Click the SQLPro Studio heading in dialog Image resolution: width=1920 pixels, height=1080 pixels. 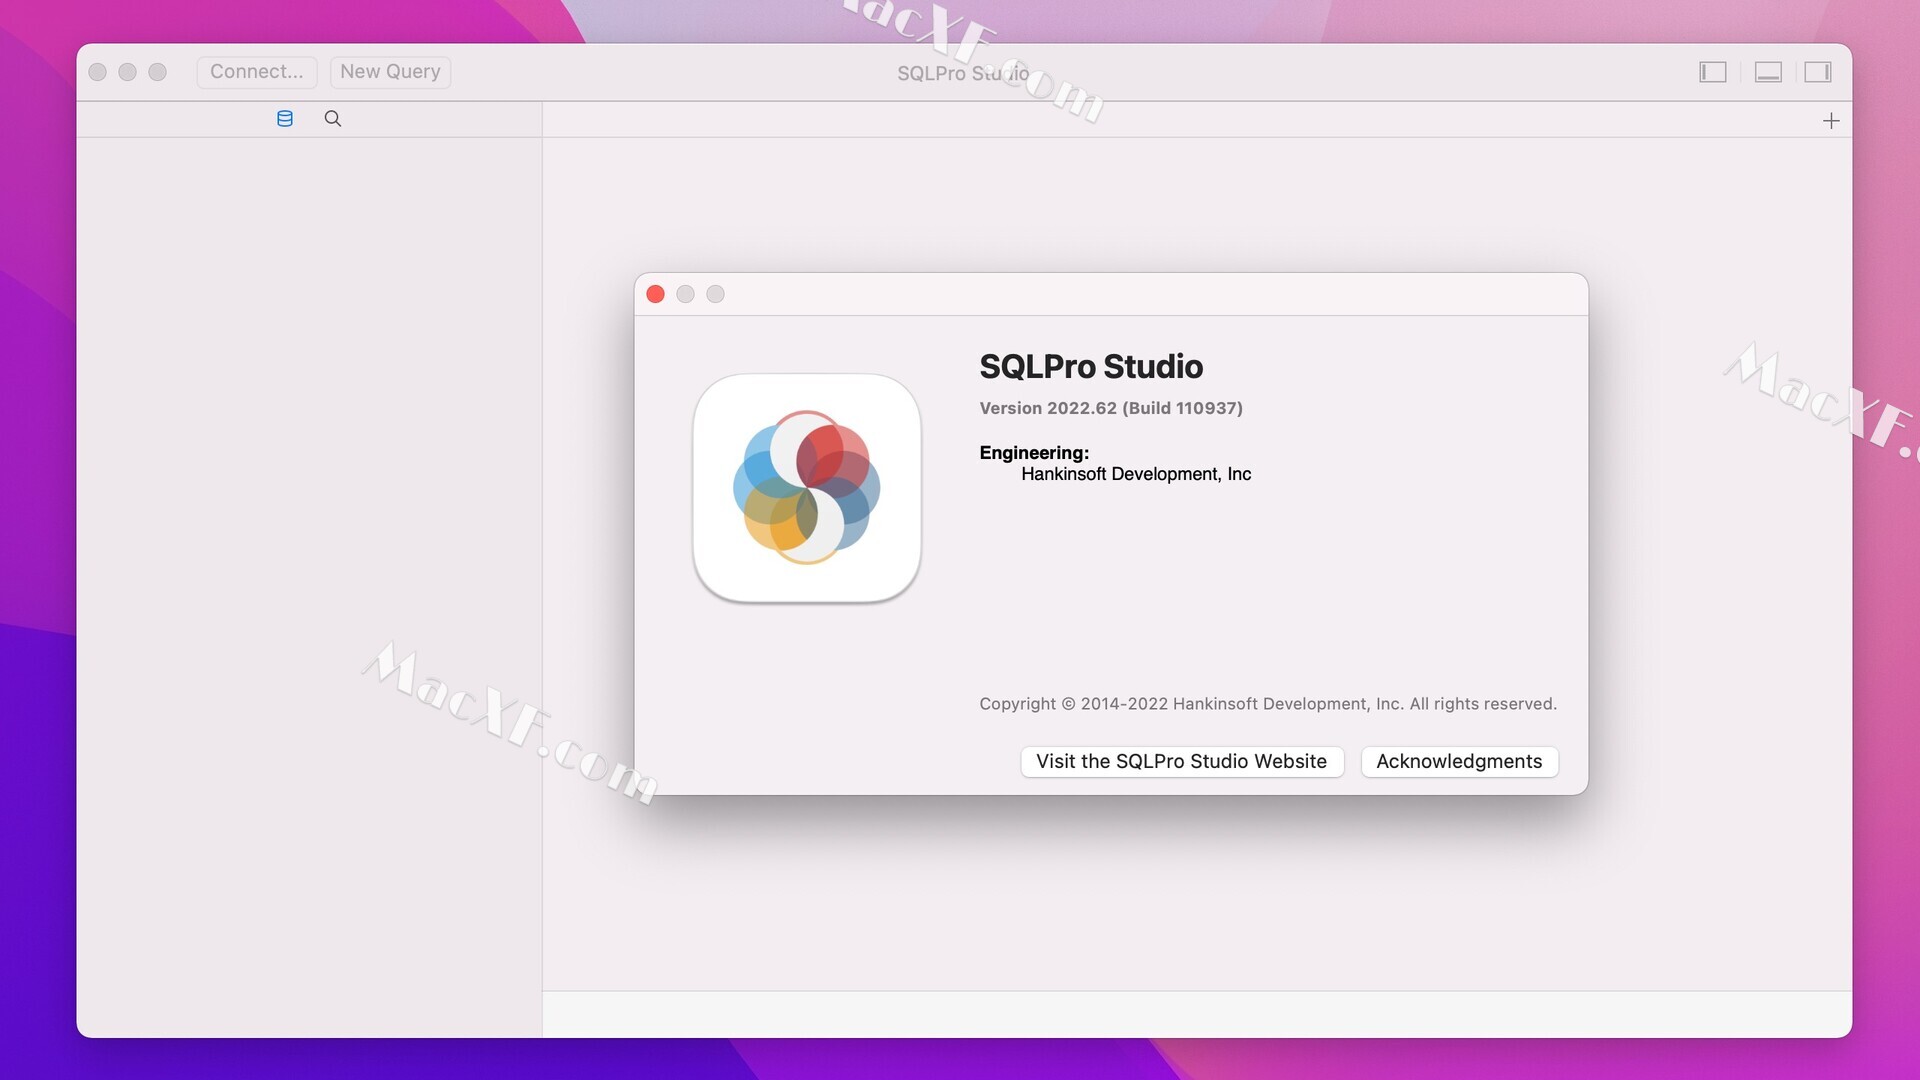point(1091,367)
